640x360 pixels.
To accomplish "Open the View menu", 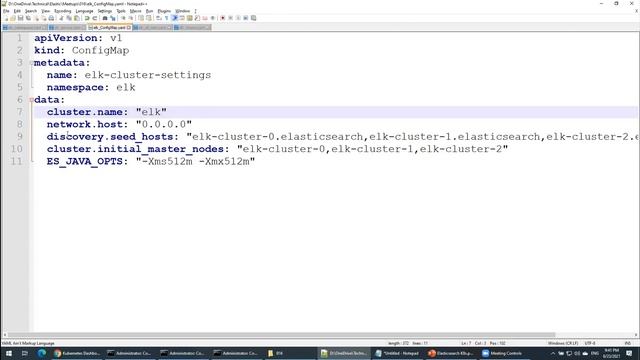I will (45, 11).
